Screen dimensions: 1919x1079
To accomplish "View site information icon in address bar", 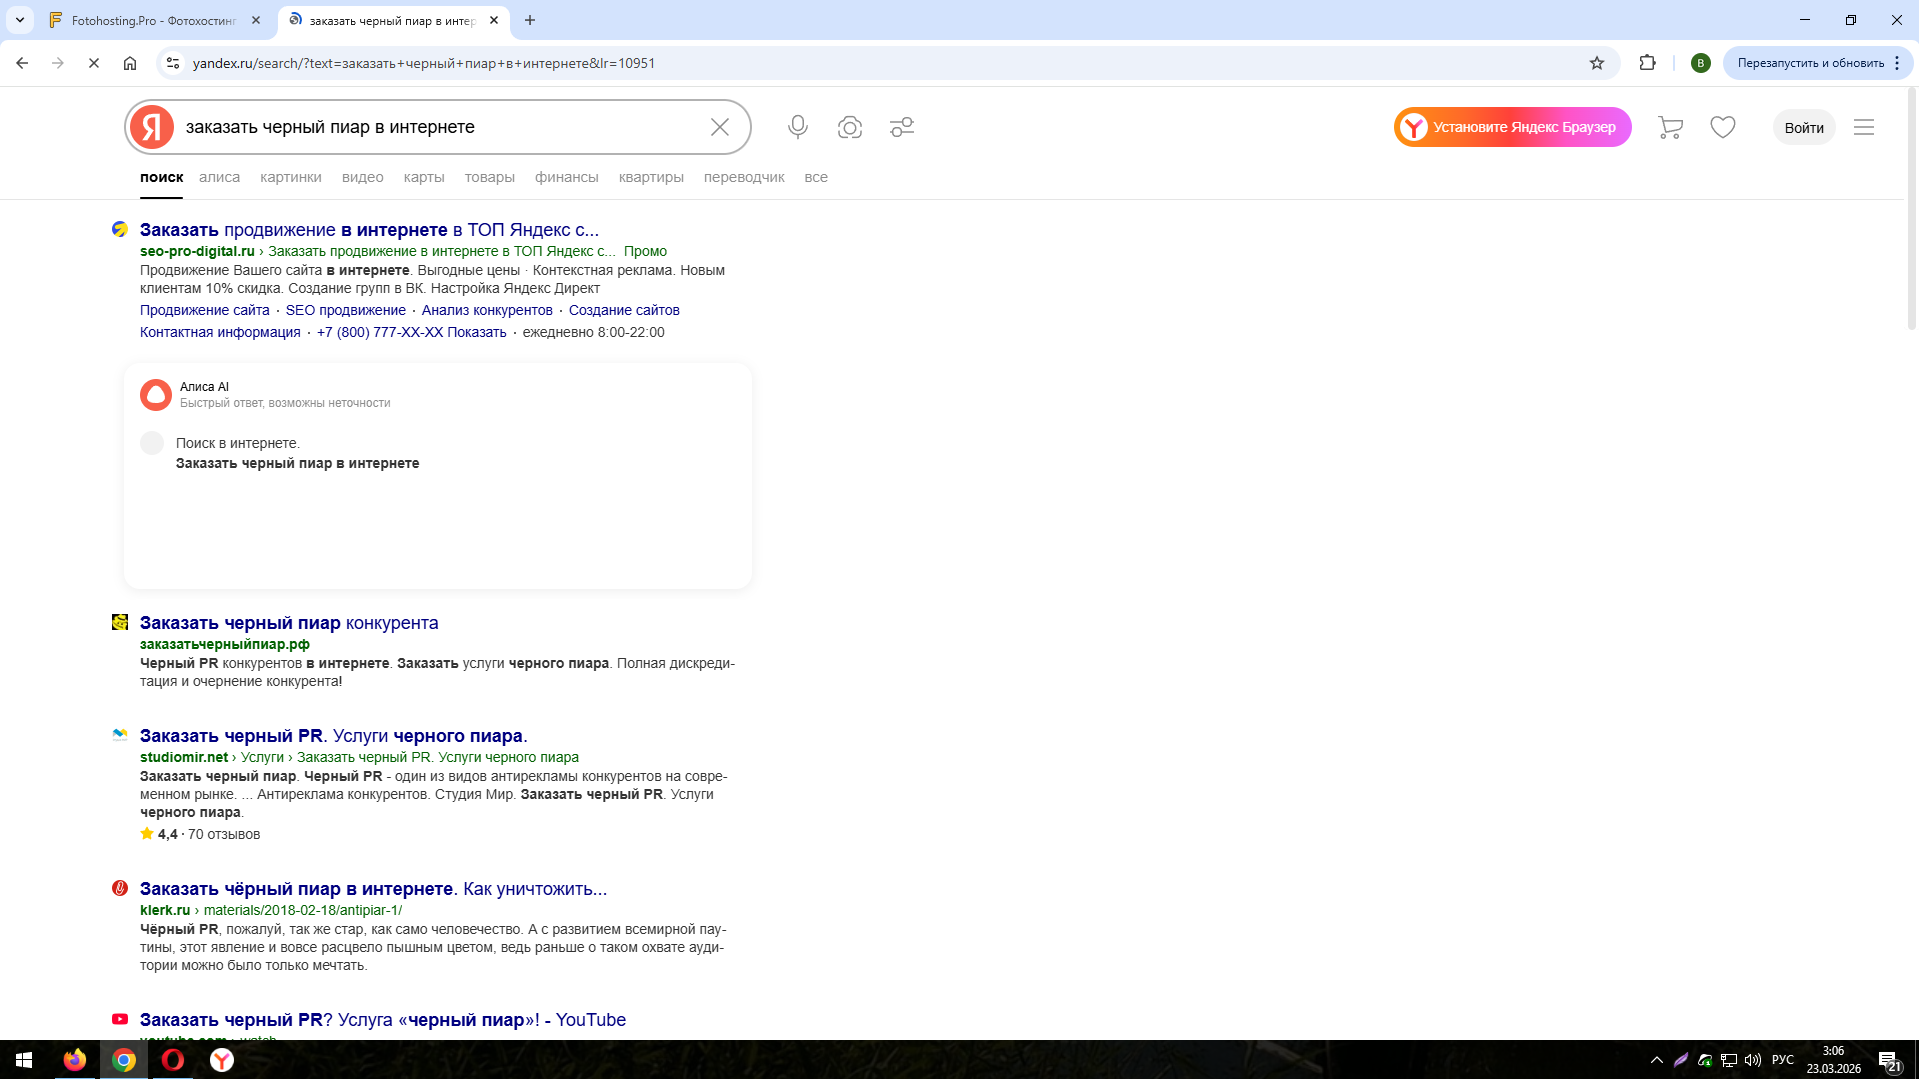I will point(173,63).
